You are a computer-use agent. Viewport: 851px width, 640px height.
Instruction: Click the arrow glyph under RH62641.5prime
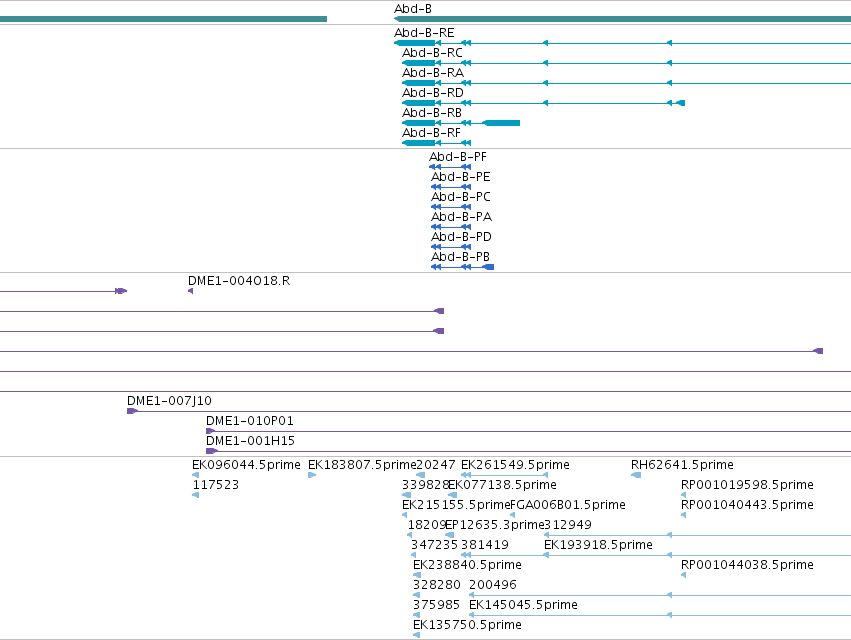pos(636,476)
